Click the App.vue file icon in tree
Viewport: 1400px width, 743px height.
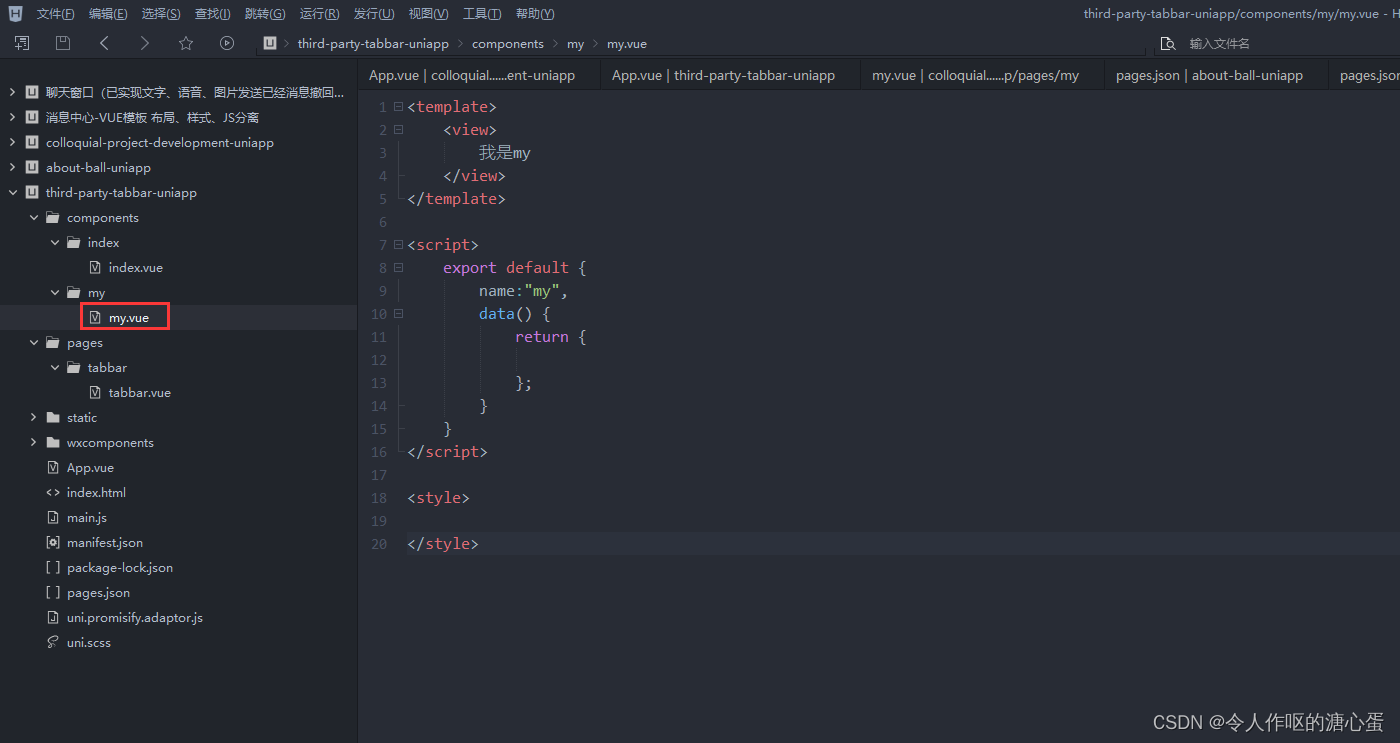(53, 468)
